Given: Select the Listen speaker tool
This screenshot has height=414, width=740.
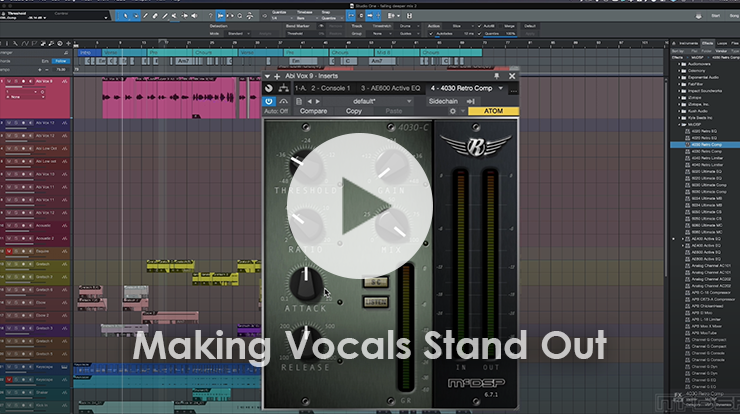Looking at the screenshot, I should coord(194,16).
